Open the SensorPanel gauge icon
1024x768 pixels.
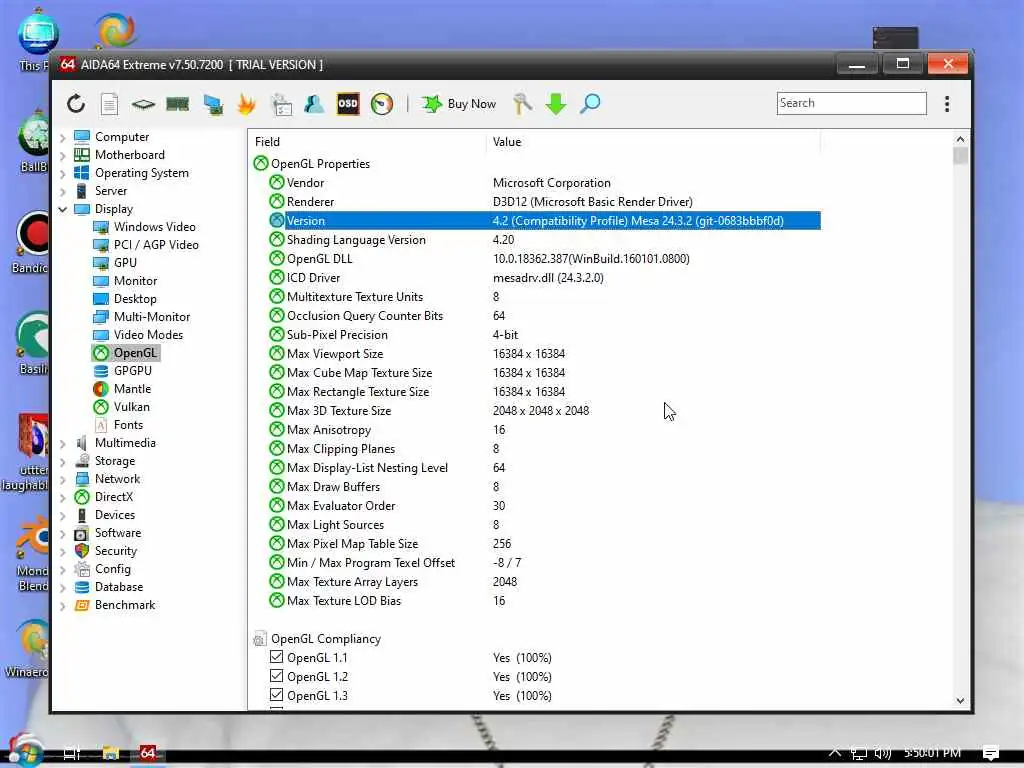coord(381,104)
